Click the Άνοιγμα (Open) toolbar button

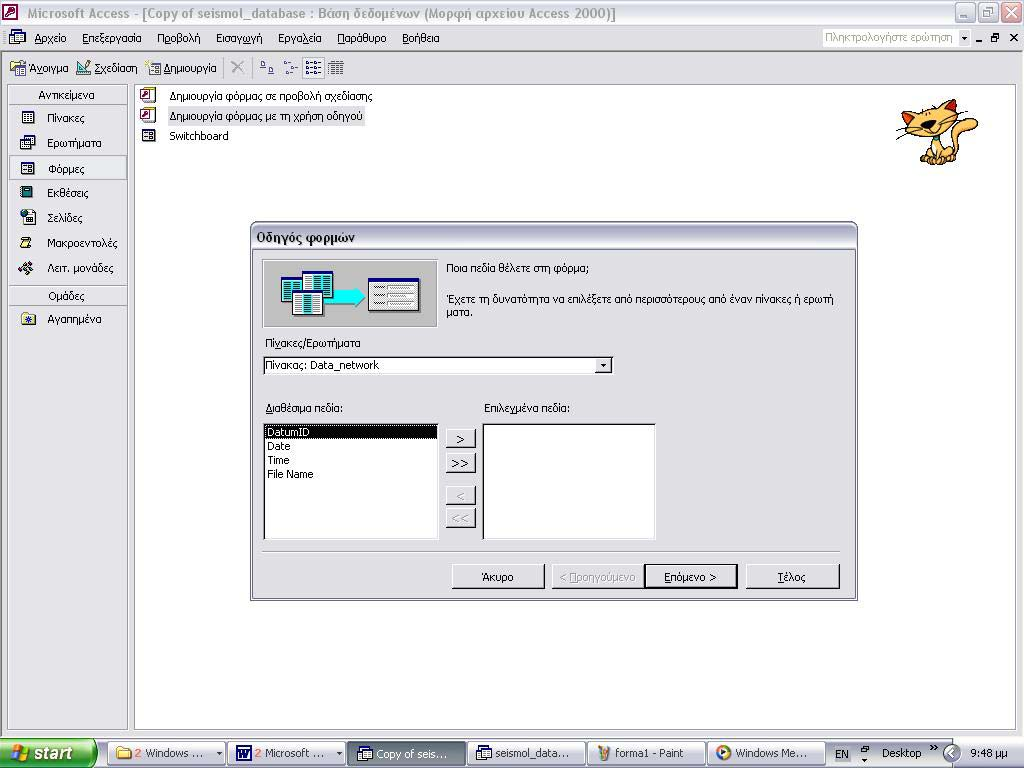(39, 68)
